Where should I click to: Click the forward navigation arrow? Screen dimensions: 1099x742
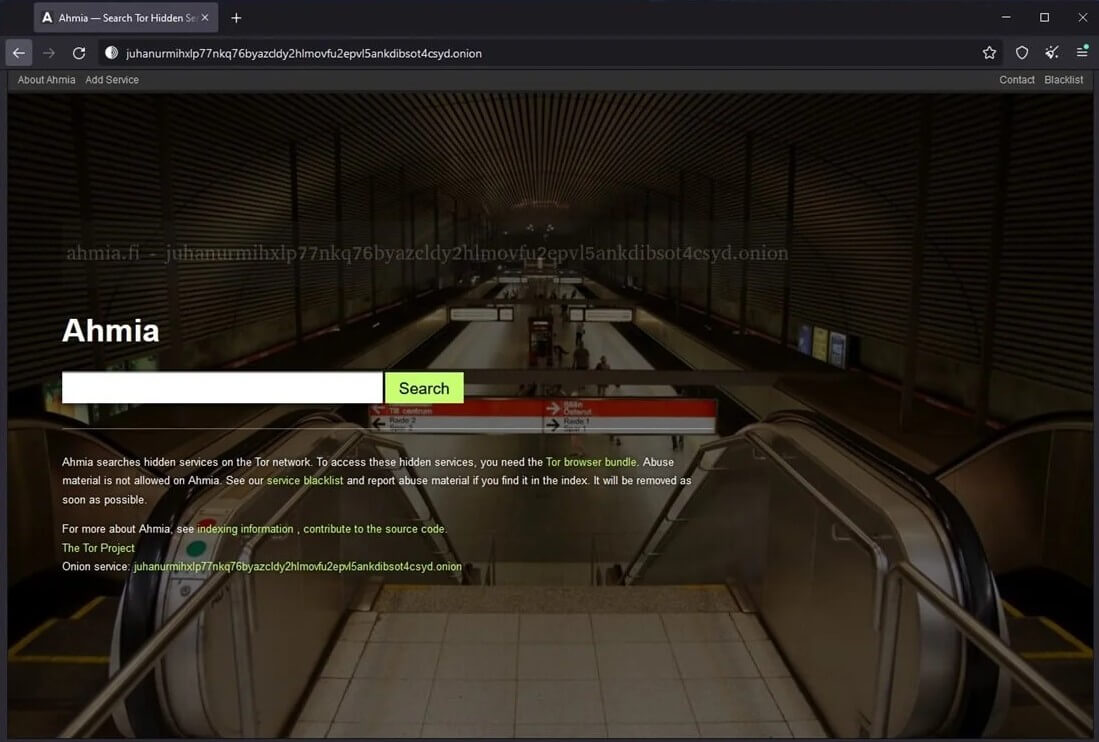pyautogui.click(x=48, y=52)
